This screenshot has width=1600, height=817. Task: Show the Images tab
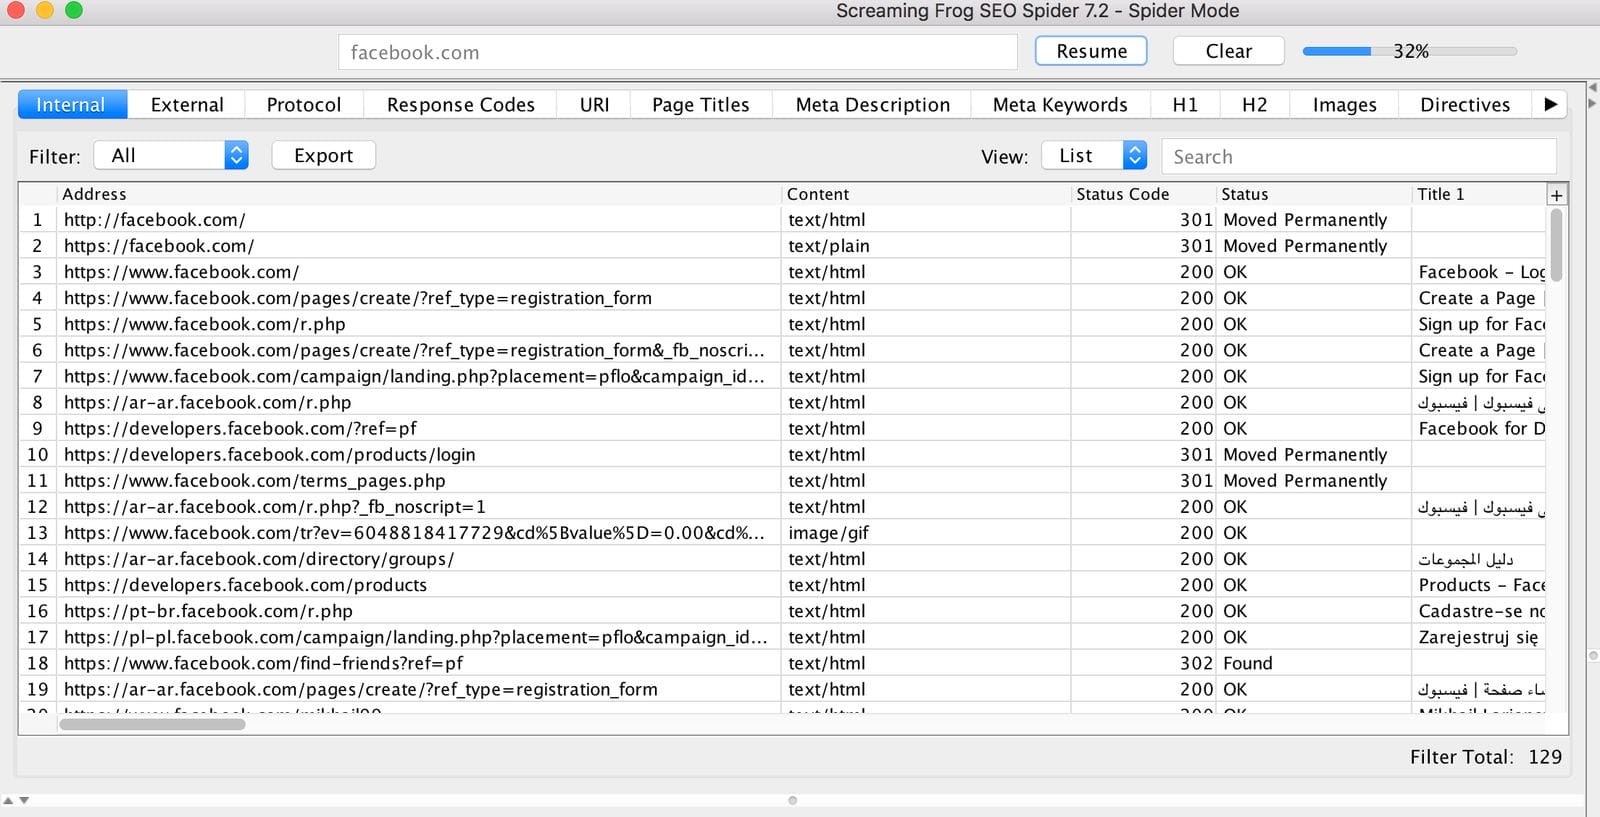point(1344,105)
